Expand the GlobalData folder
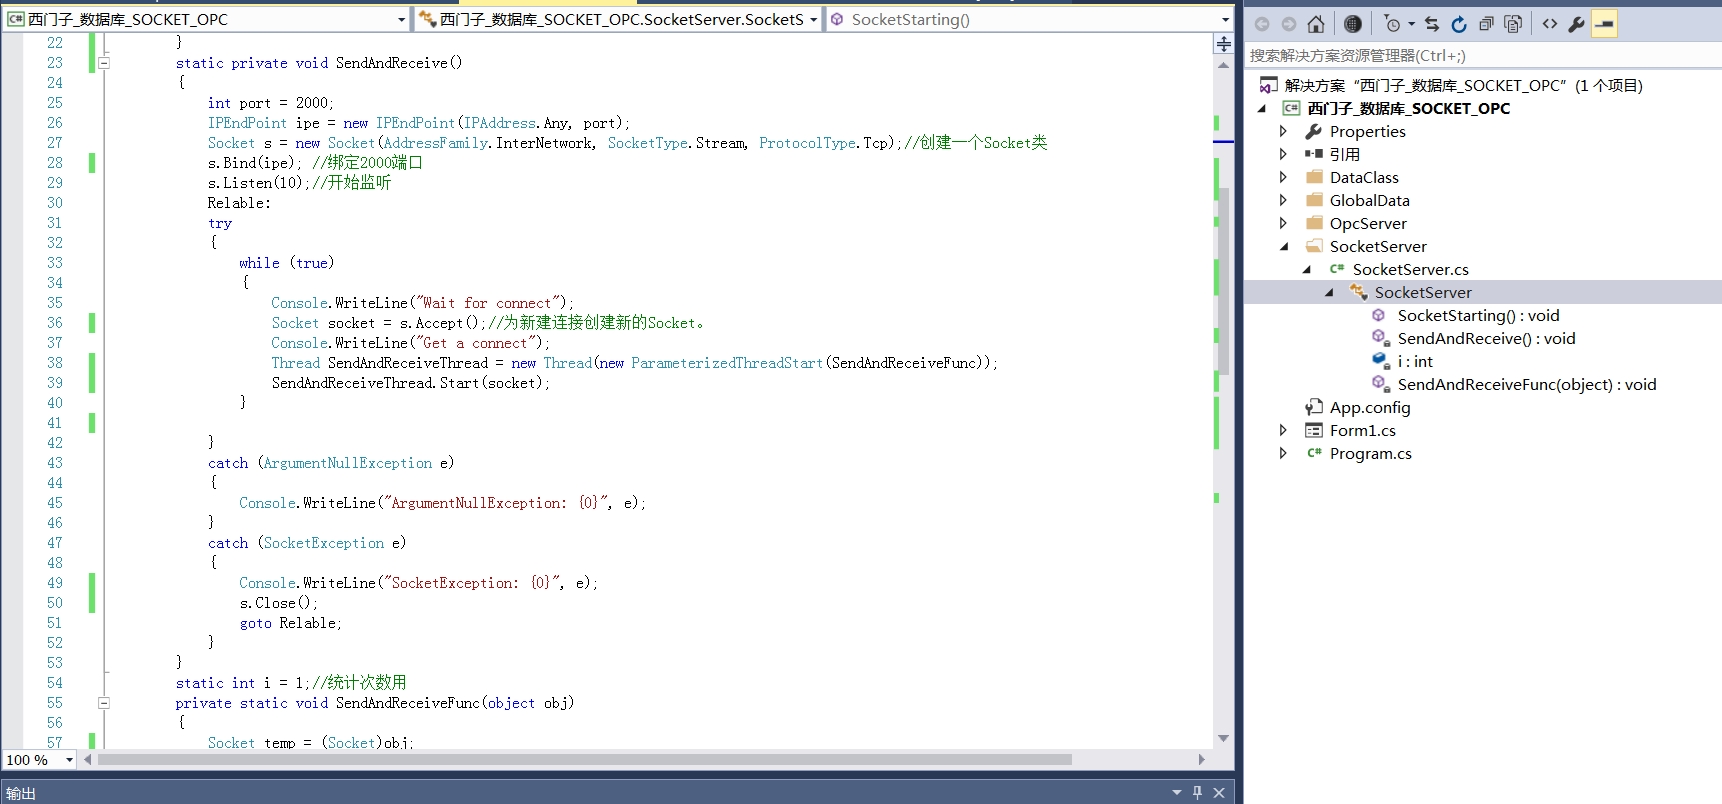Image resolution: width=1722 pixels, height=804 pixels. pyautogui.click(x=1284, y=200)
